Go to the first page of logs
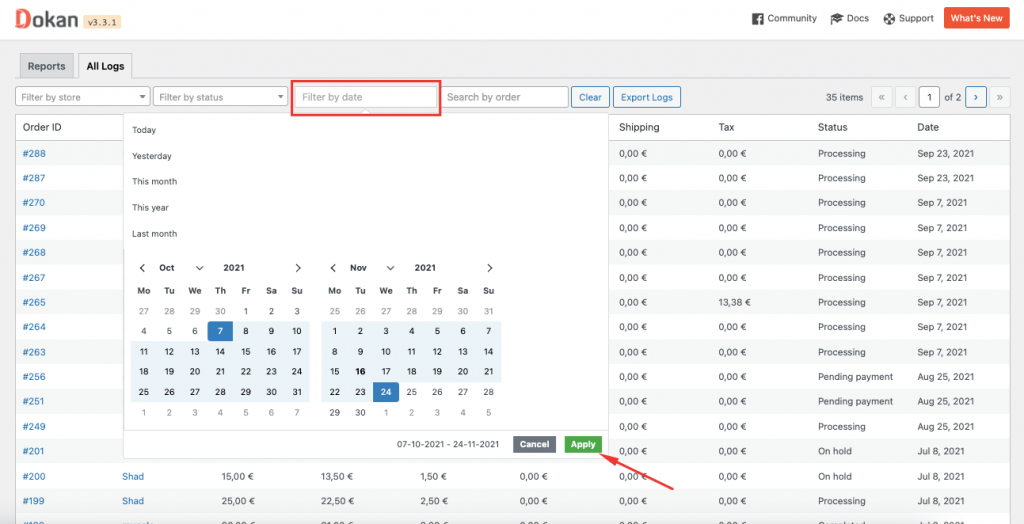Image resolution: width=1024 pixels, height=524 pixels. point(881,97)
